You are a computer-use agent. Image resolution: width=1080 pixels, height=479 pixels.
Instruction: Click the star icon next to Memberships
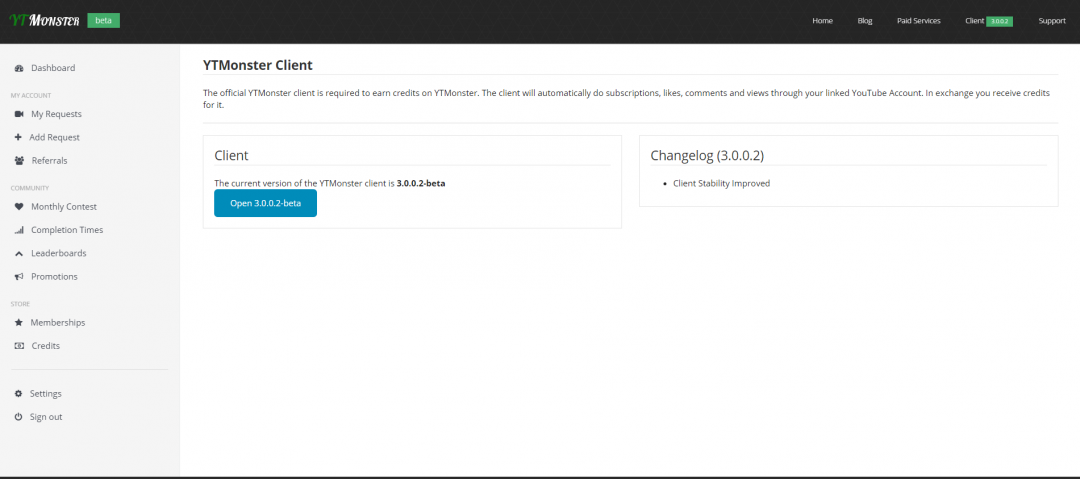[x=19, y=323]
